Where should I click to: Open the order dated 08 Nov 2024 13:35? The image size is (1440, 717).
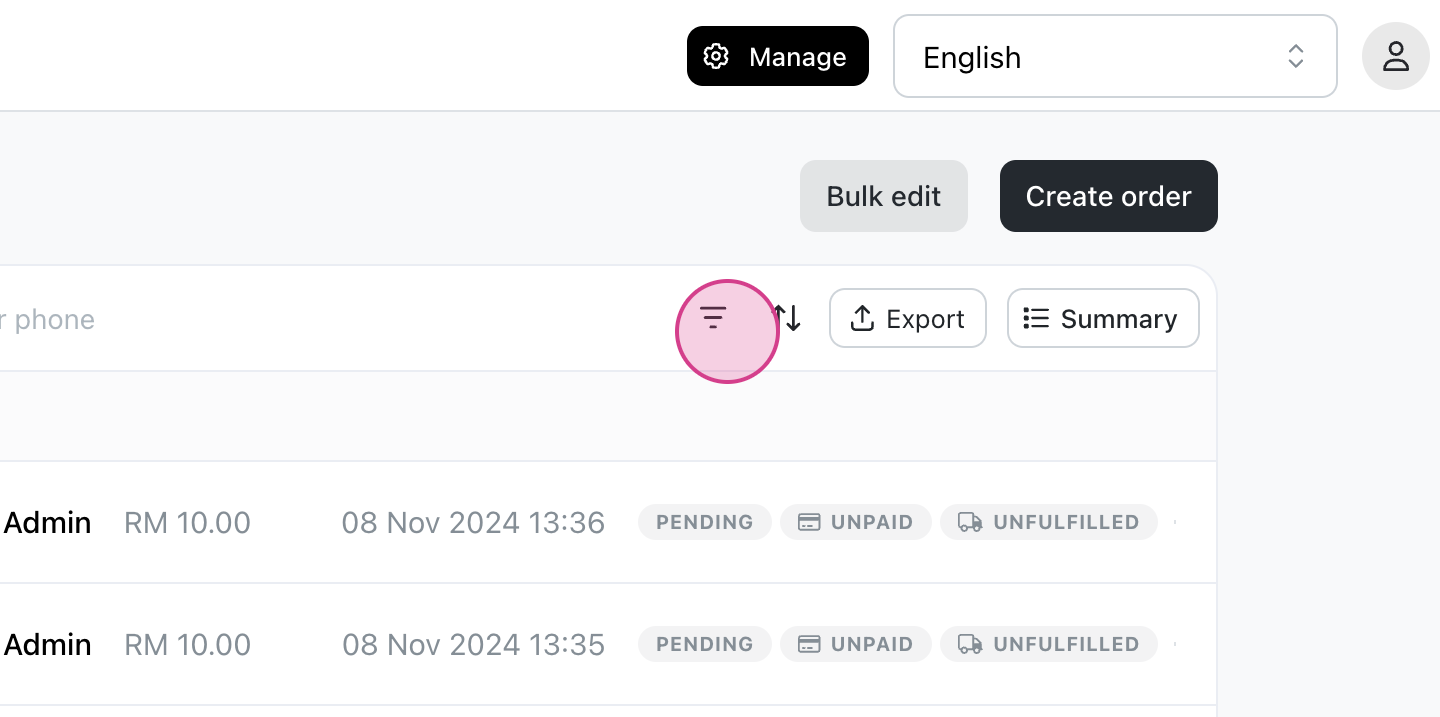tap(473, 644)
